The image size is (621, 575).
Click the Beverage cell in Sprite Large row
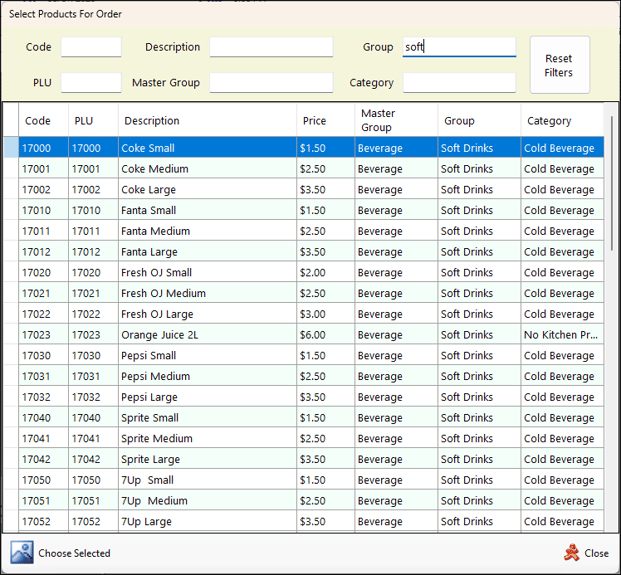(396, 459)
